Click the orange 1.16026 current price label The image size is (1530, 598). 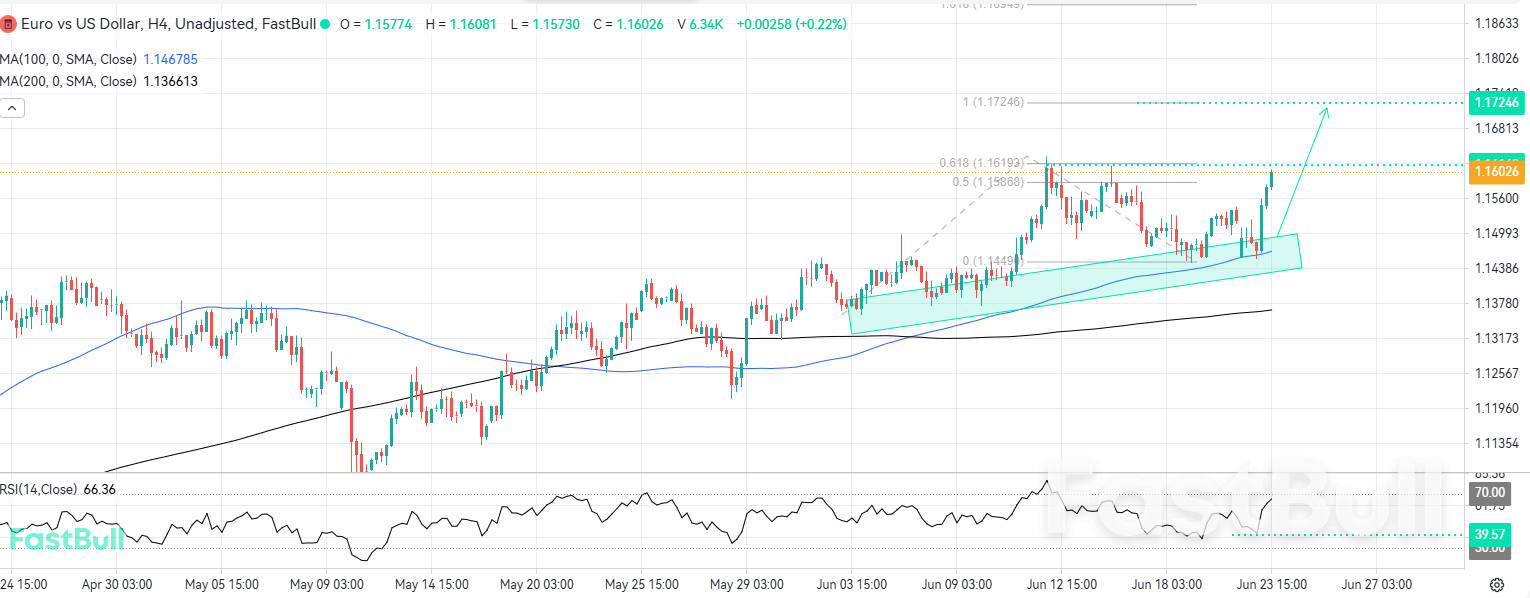(1496, 171)
